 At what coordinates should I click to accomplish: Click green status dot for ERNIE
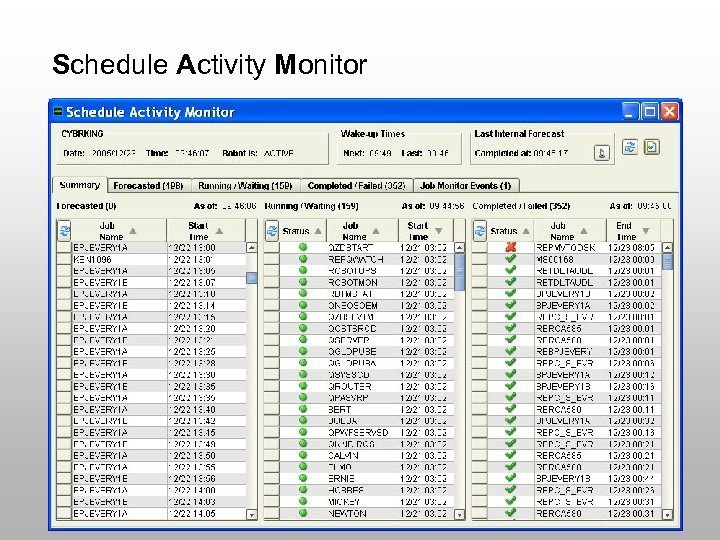[303, 478]
